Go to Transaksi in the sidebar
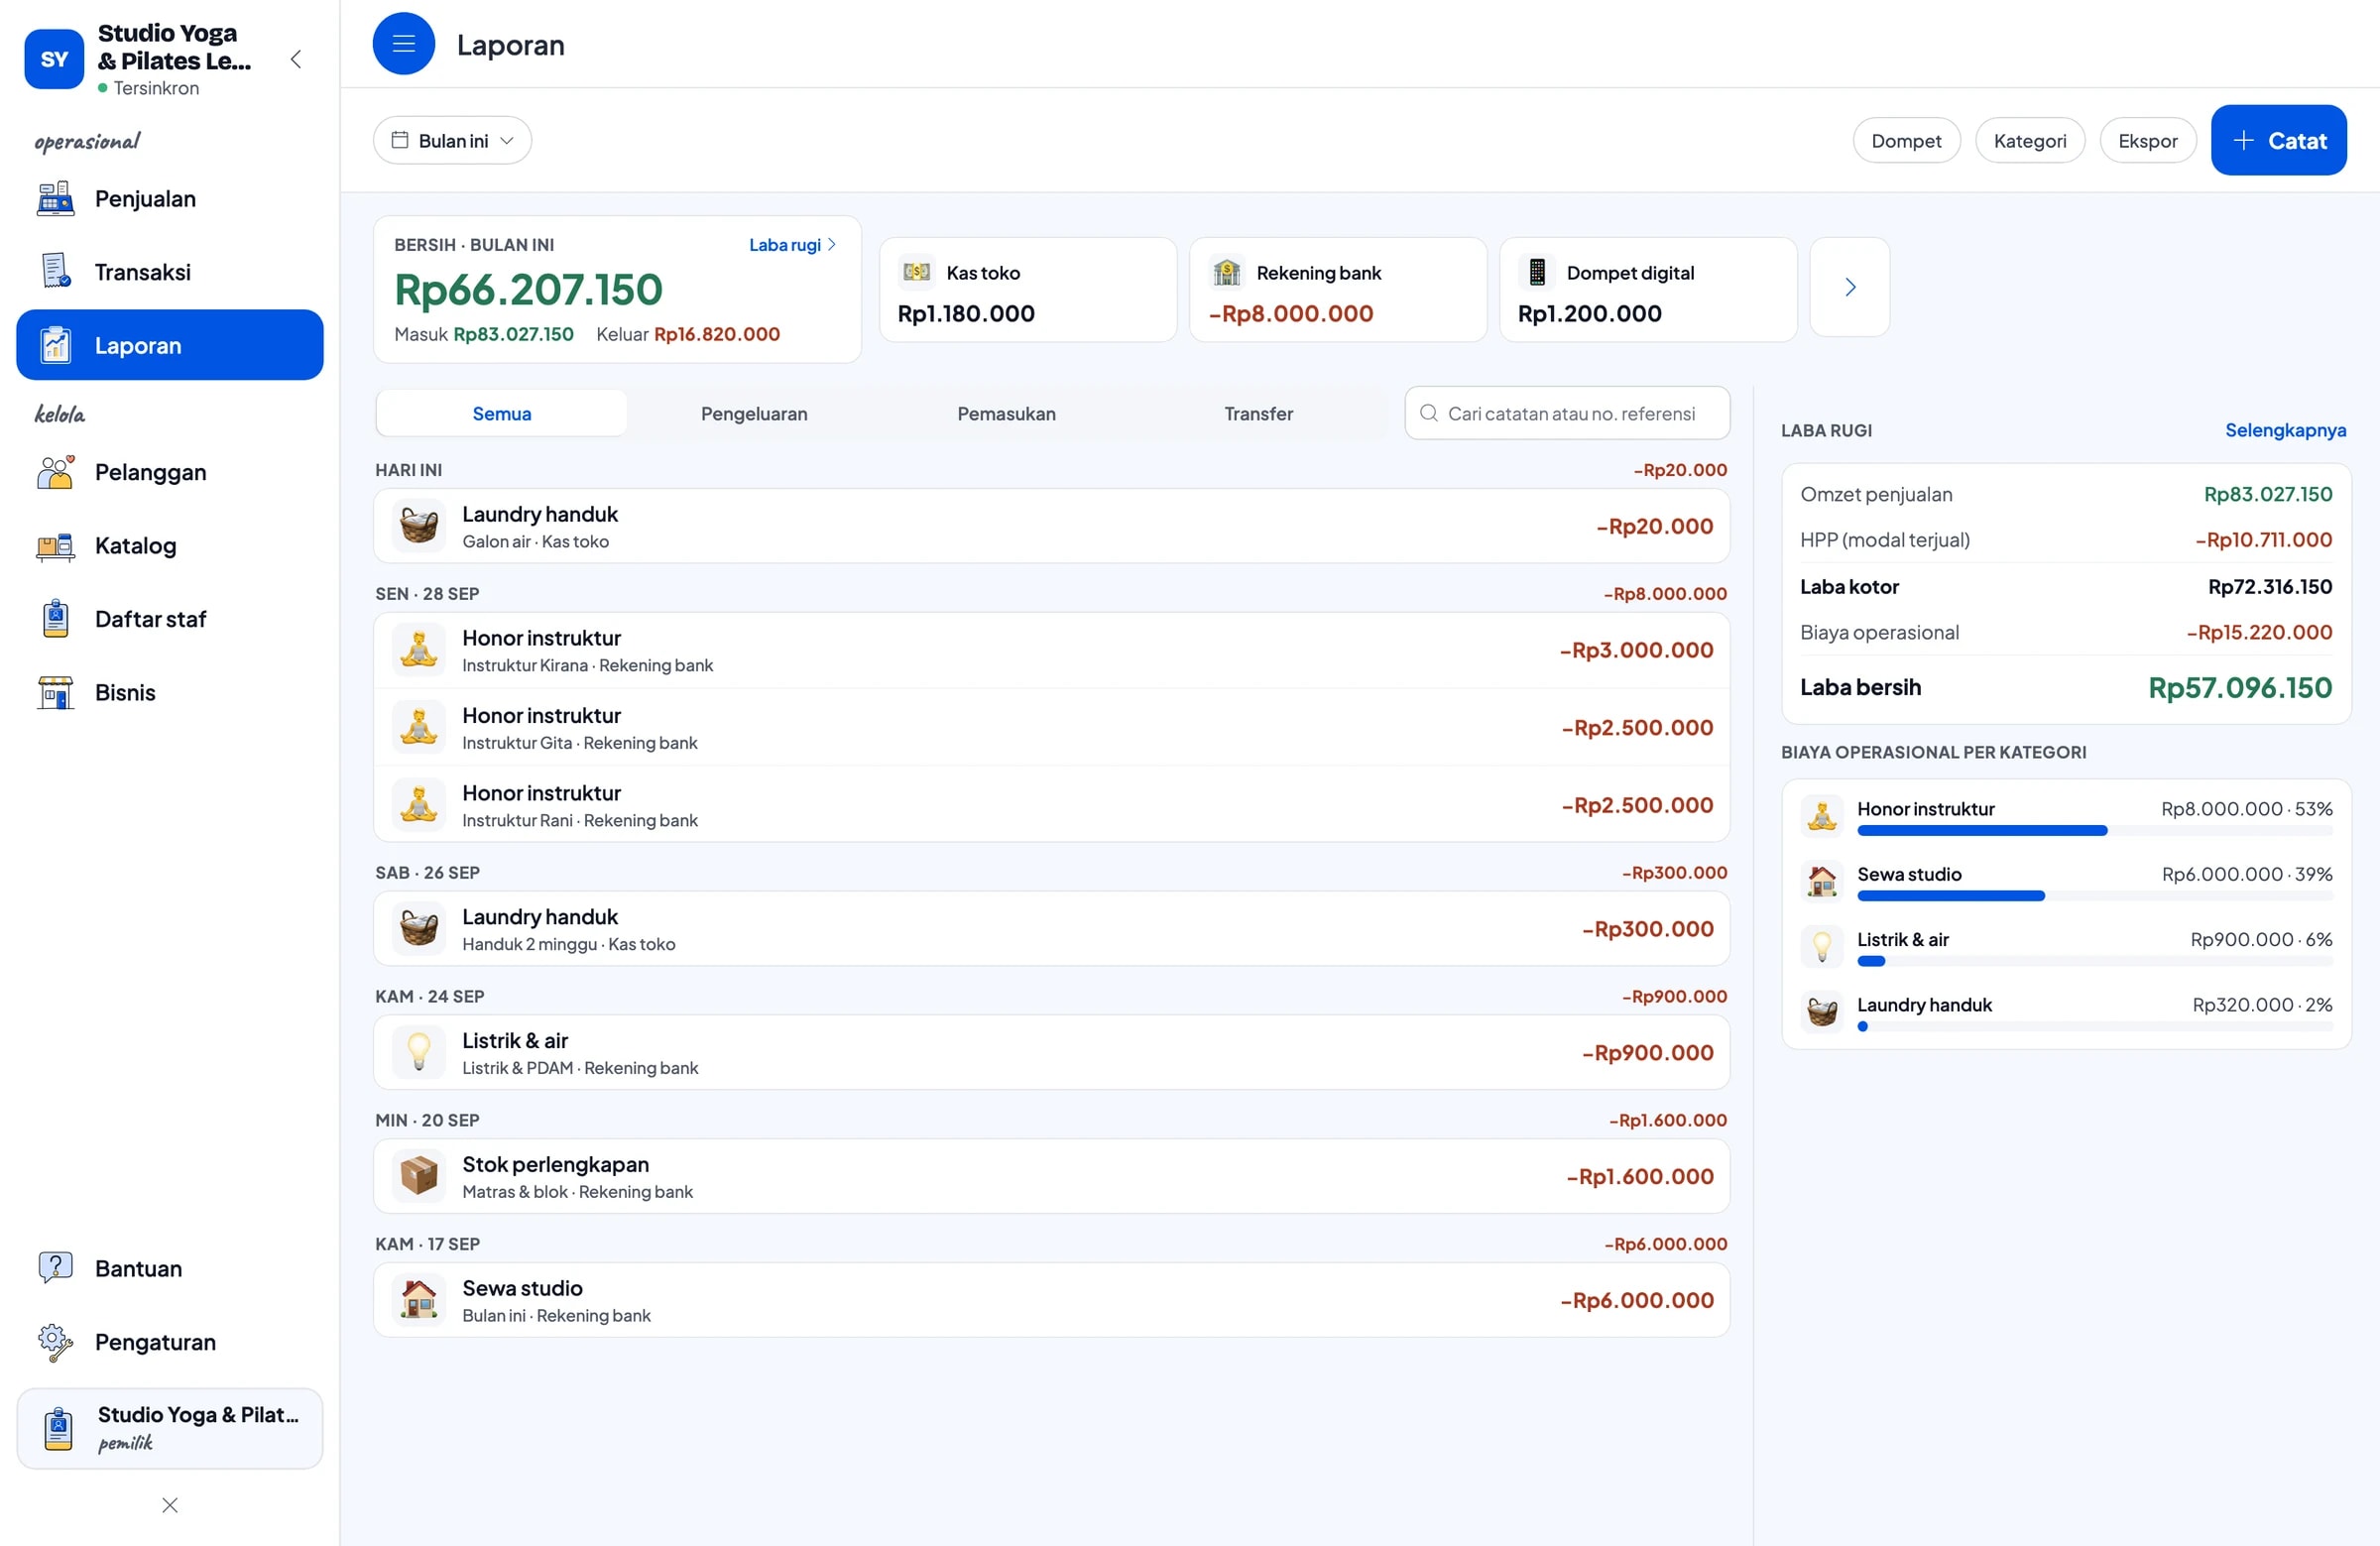 [x=170, y=272]
